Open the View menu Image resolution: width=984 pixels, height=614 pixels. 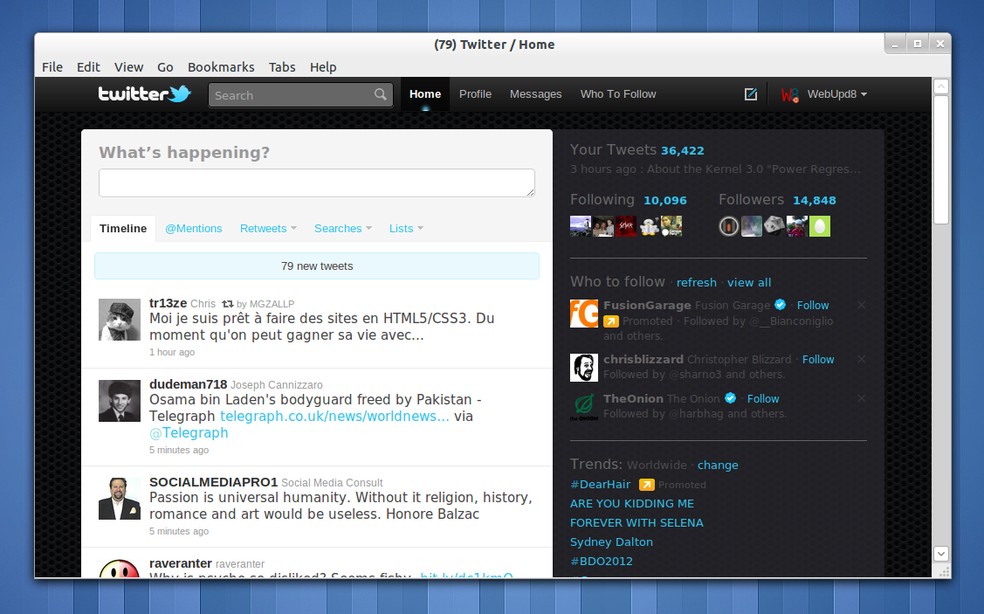(x=129, y=67)
